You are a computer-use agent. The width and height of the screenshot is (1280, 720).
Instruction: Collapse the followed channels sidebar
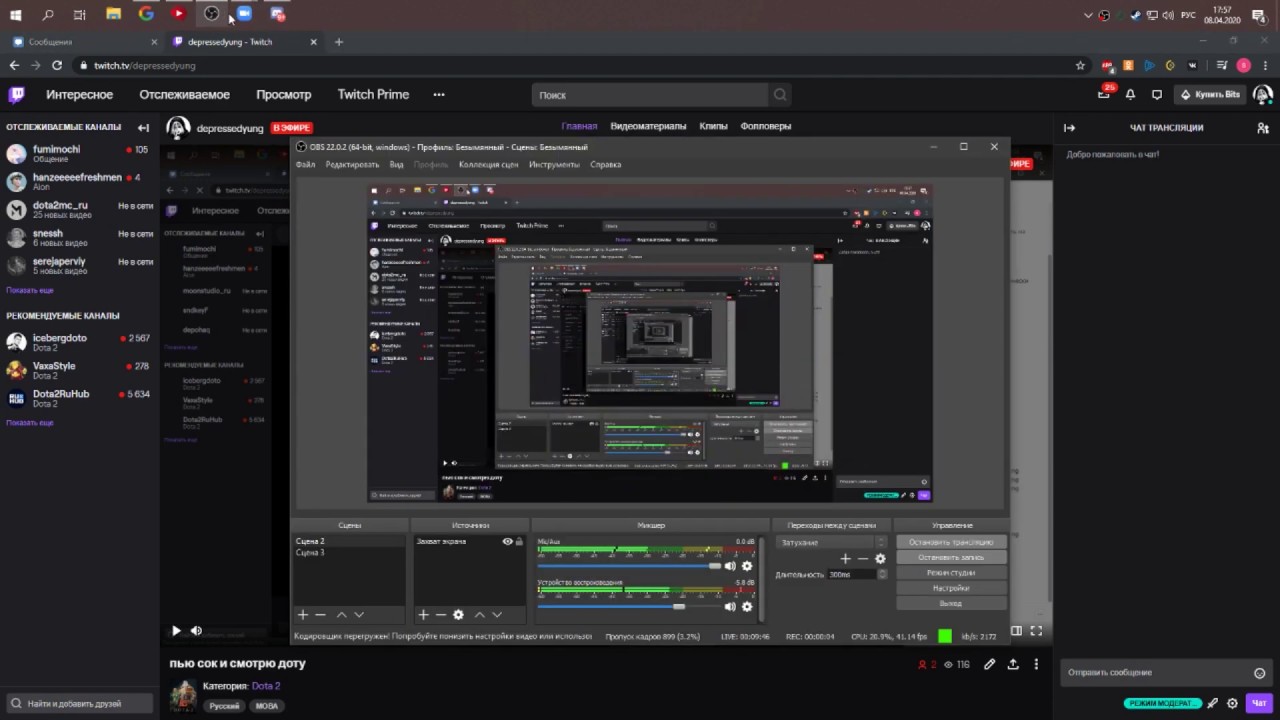pyautogui.click(x=143, y=127)
